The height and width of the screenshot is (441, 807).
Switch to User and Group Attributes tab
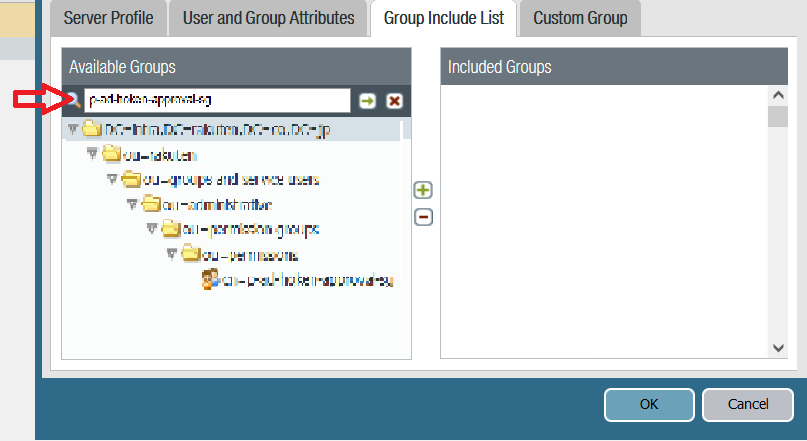click(268, 18)
